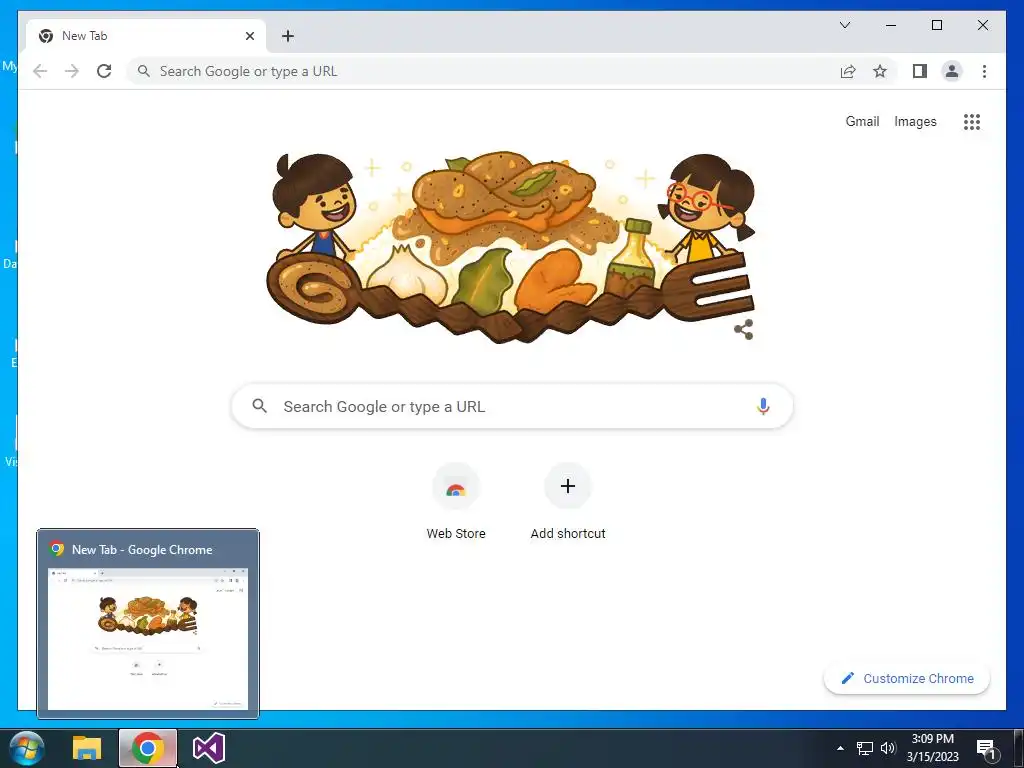
Task: Share the Google doodle
Action: (743, 329)
